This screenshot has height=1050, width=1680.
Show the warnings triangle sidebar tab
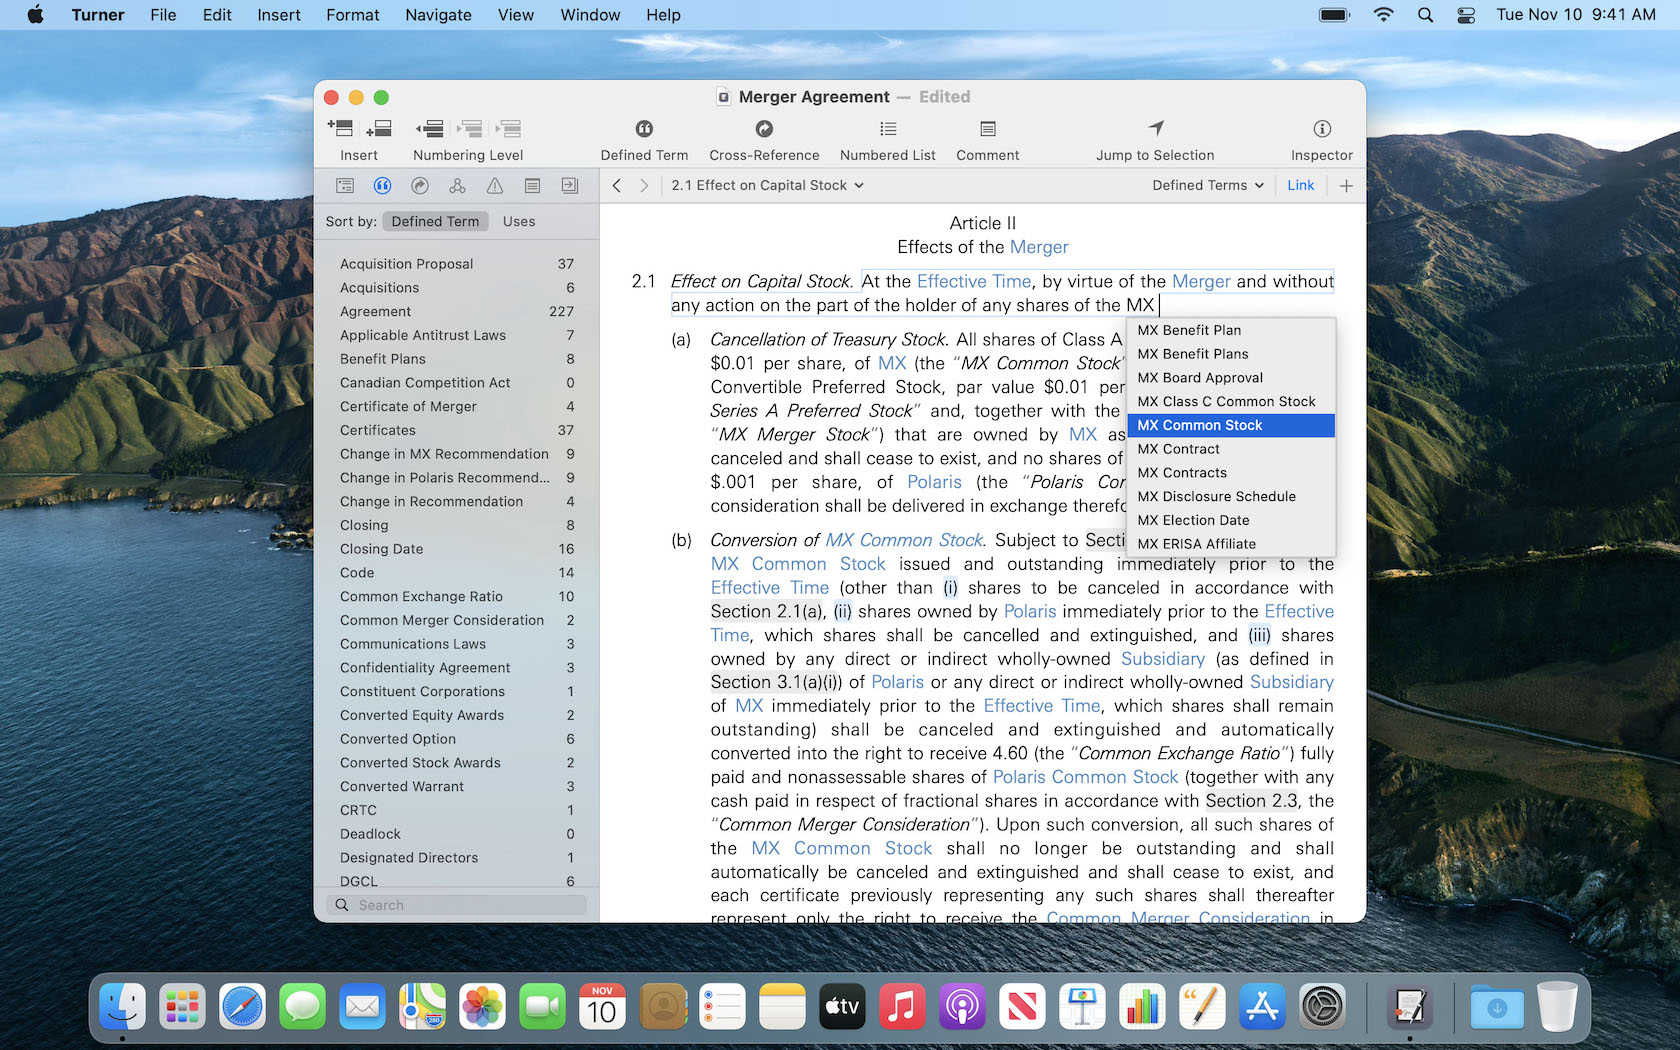pos(495,185)
